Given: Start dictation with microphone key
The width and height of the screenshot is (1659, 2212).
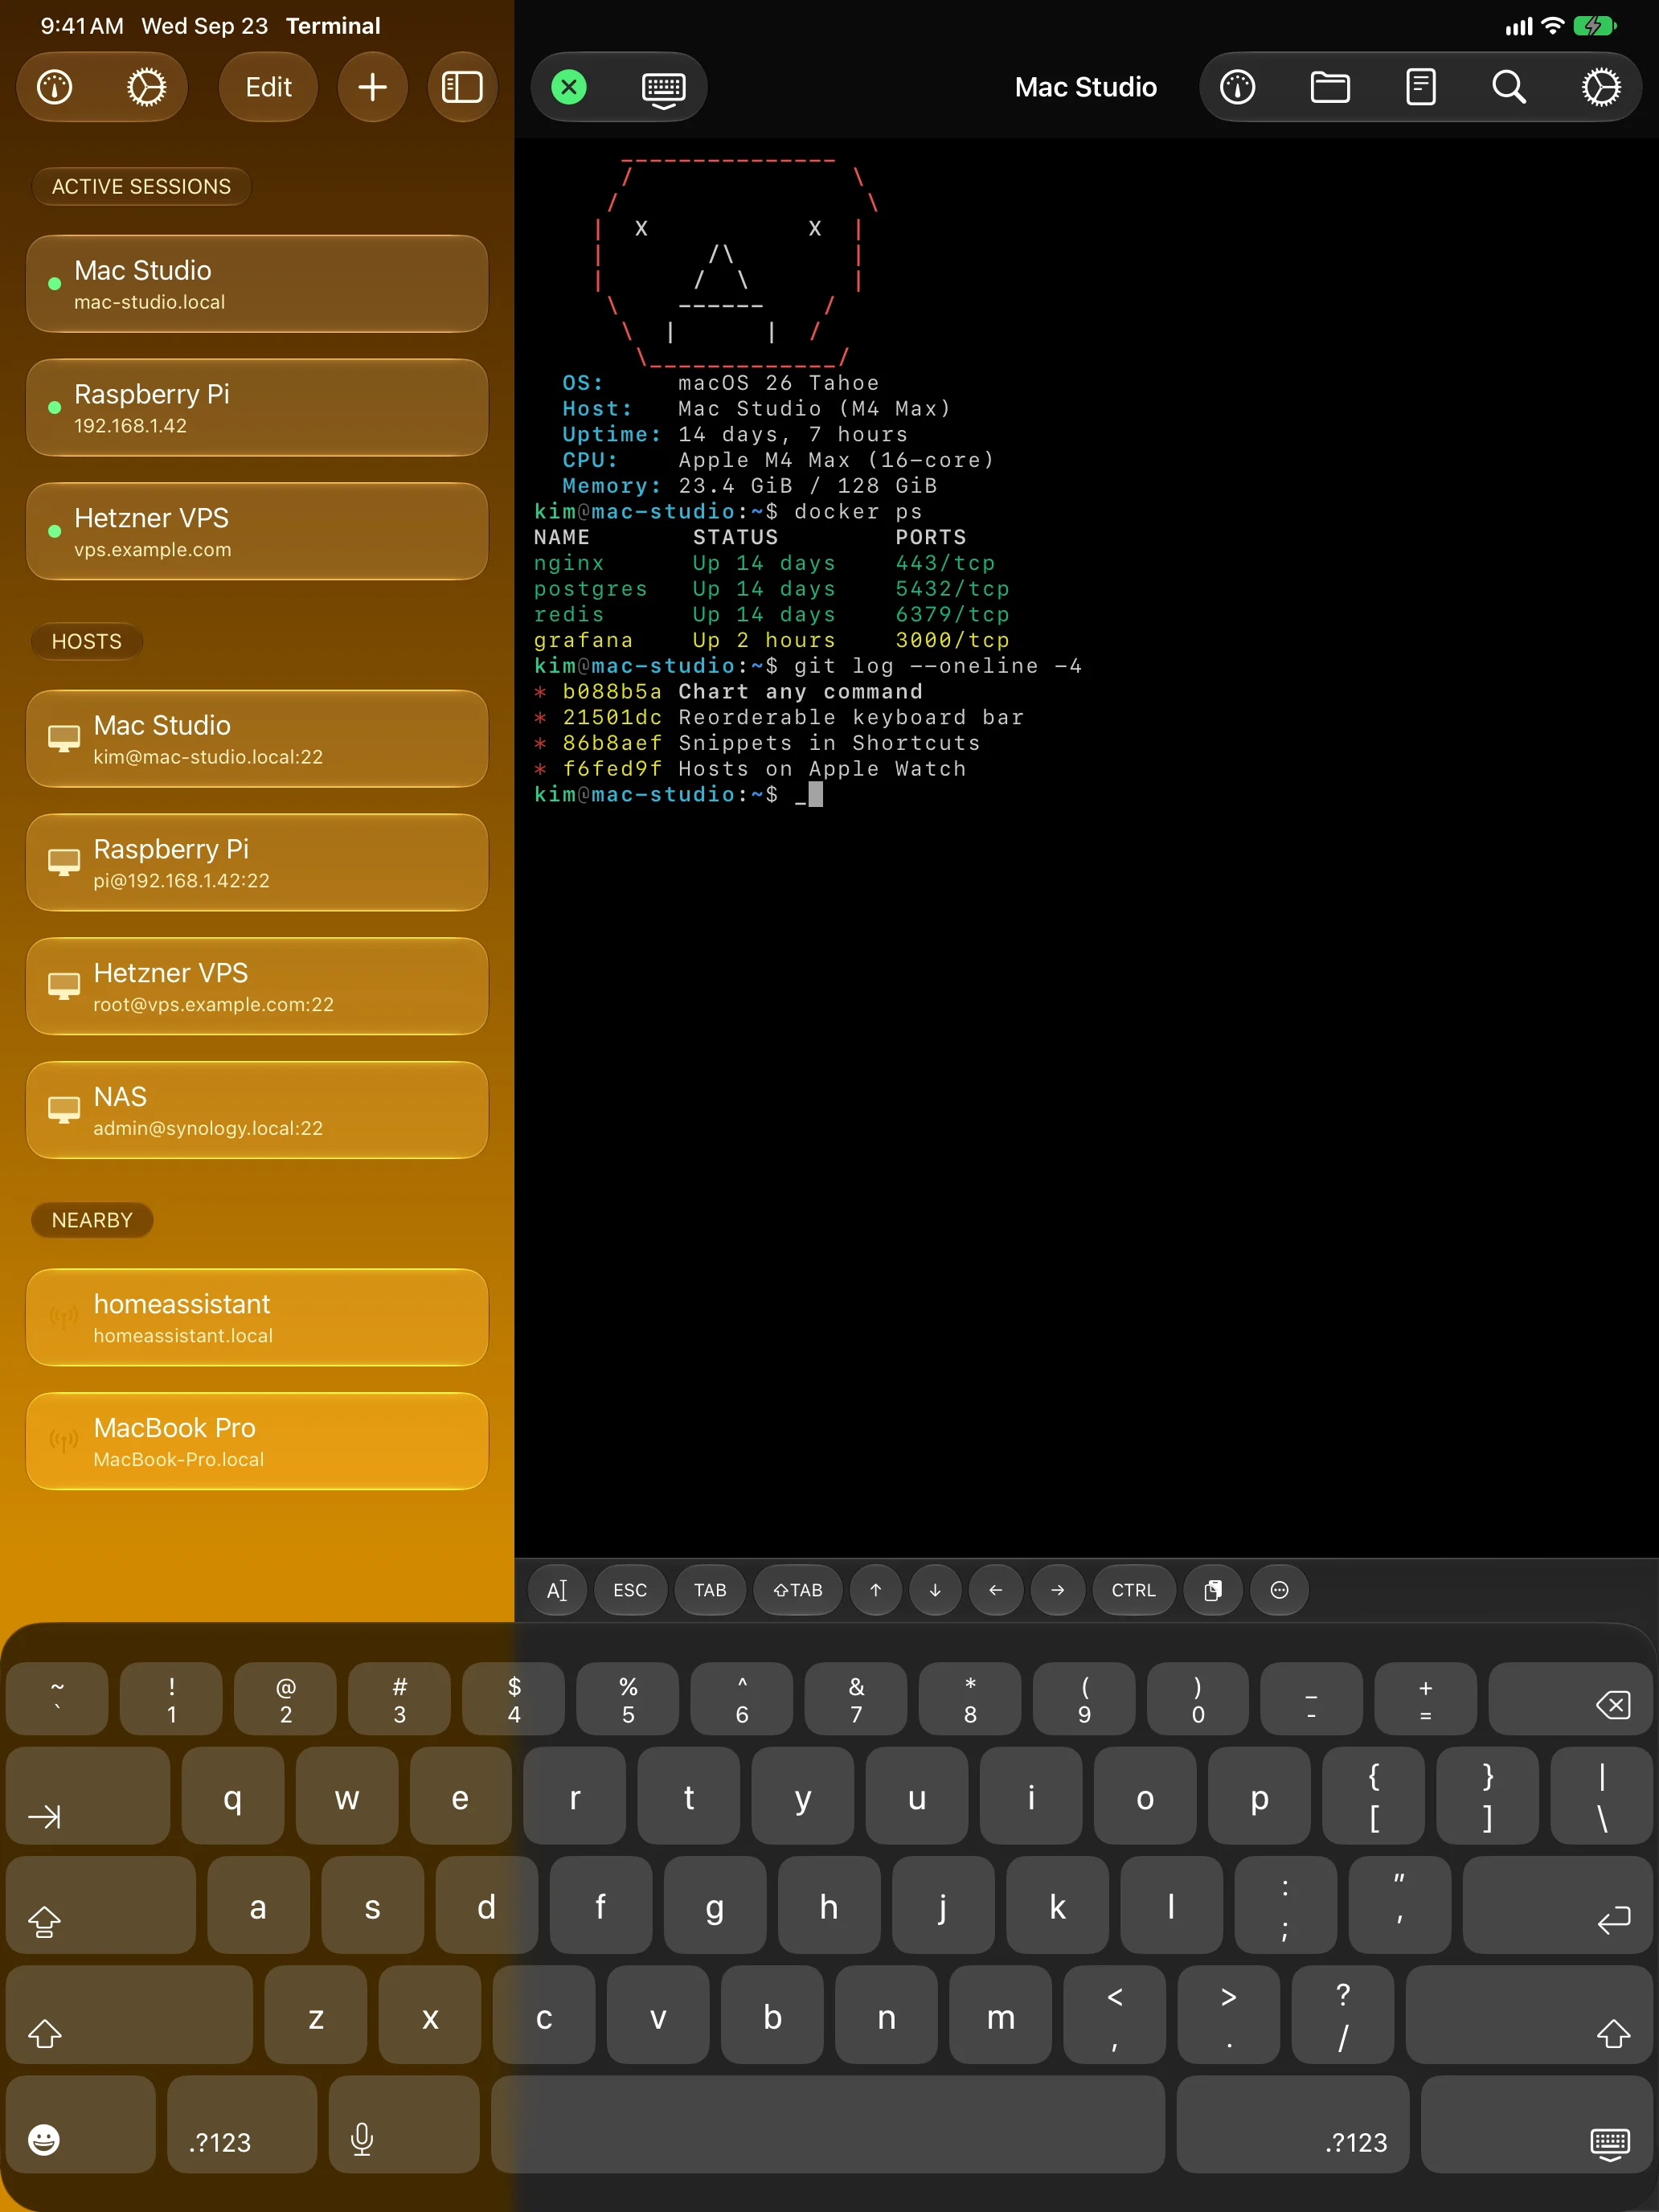Looking at the screenshot, I should [404, 2125].
